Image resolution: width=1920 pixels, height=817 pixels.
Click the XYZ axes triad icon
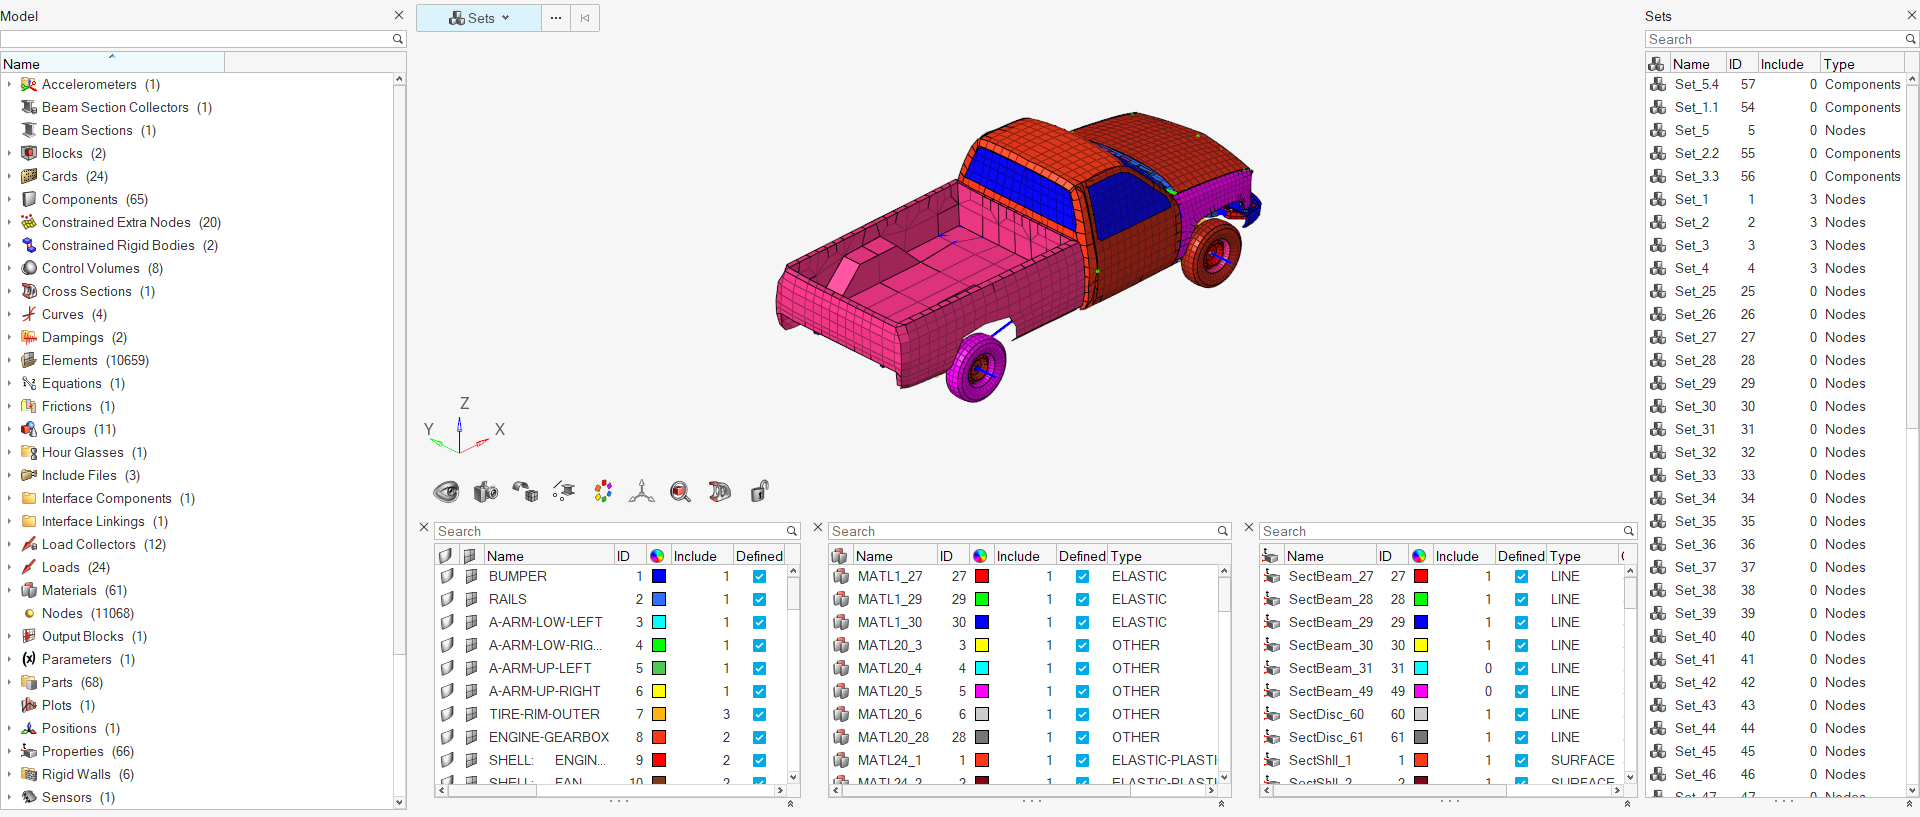click(642, 491)
